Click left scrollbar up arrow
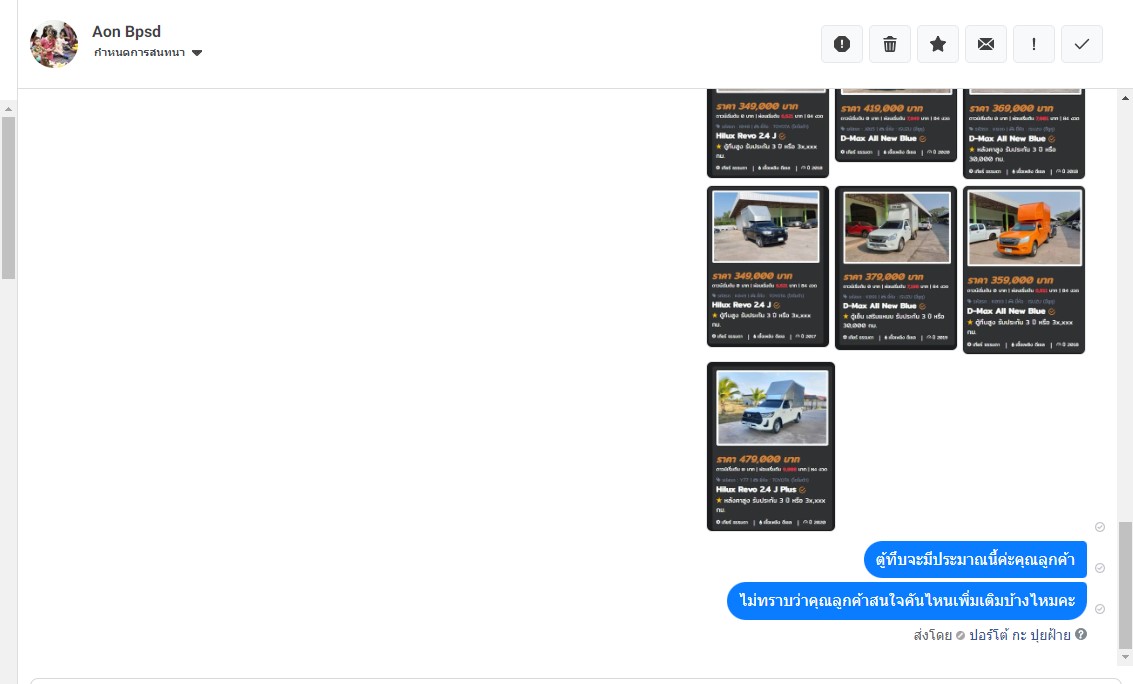The width and height of the screenshot is (1133, 684). [x=8, y=109]
